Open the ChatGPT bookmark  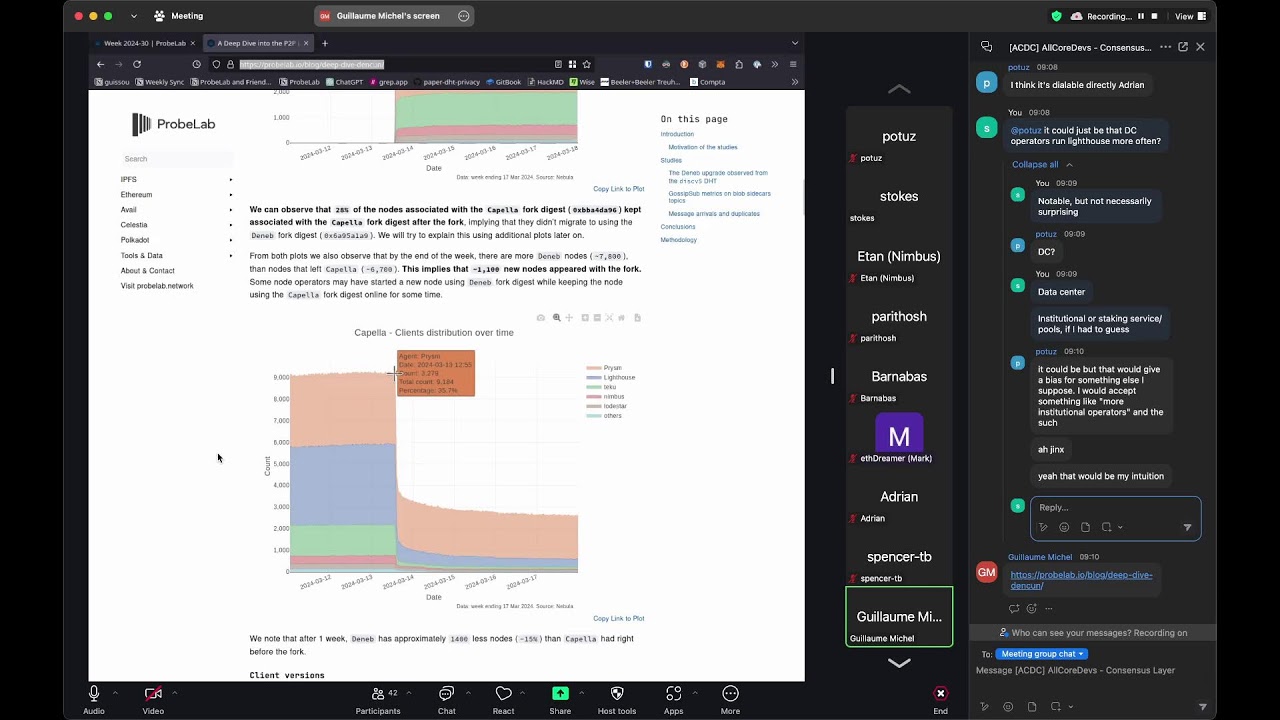pyautogui.click(x=345, y=82)
